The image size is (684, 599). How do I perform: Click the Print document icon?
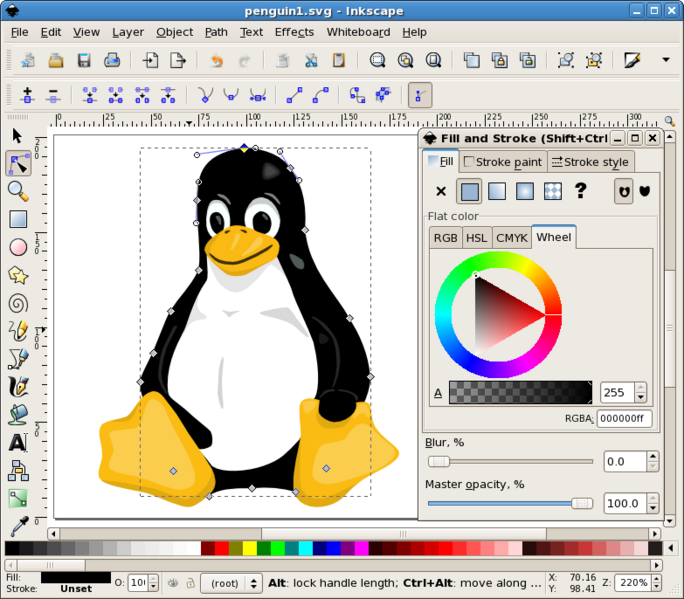[112, 60]
